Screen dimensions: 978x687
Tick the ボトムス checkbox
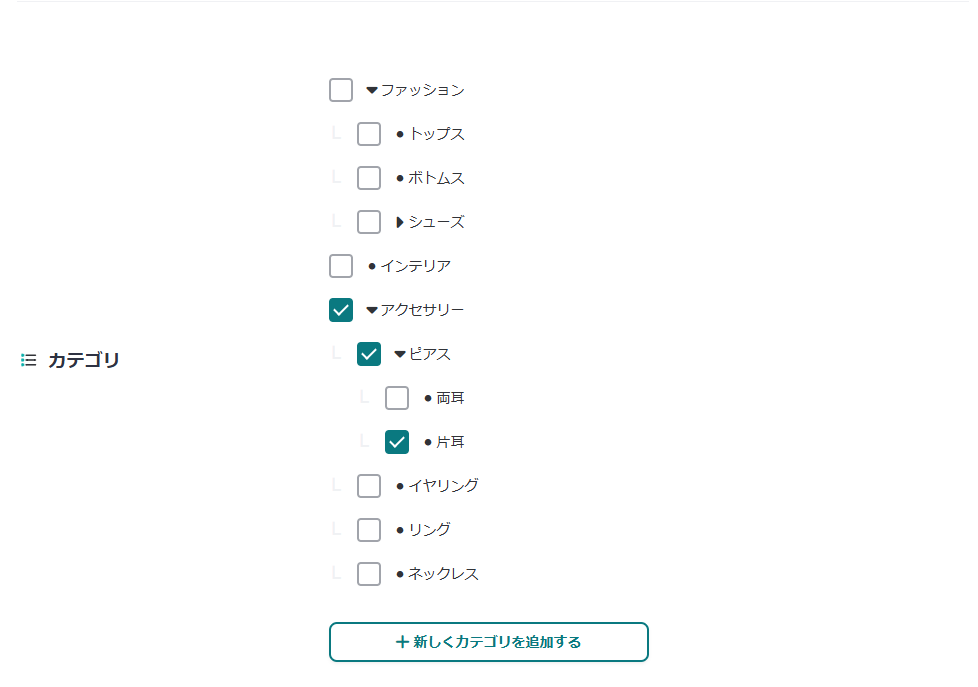pyautogui.click(x=369, y=178)
